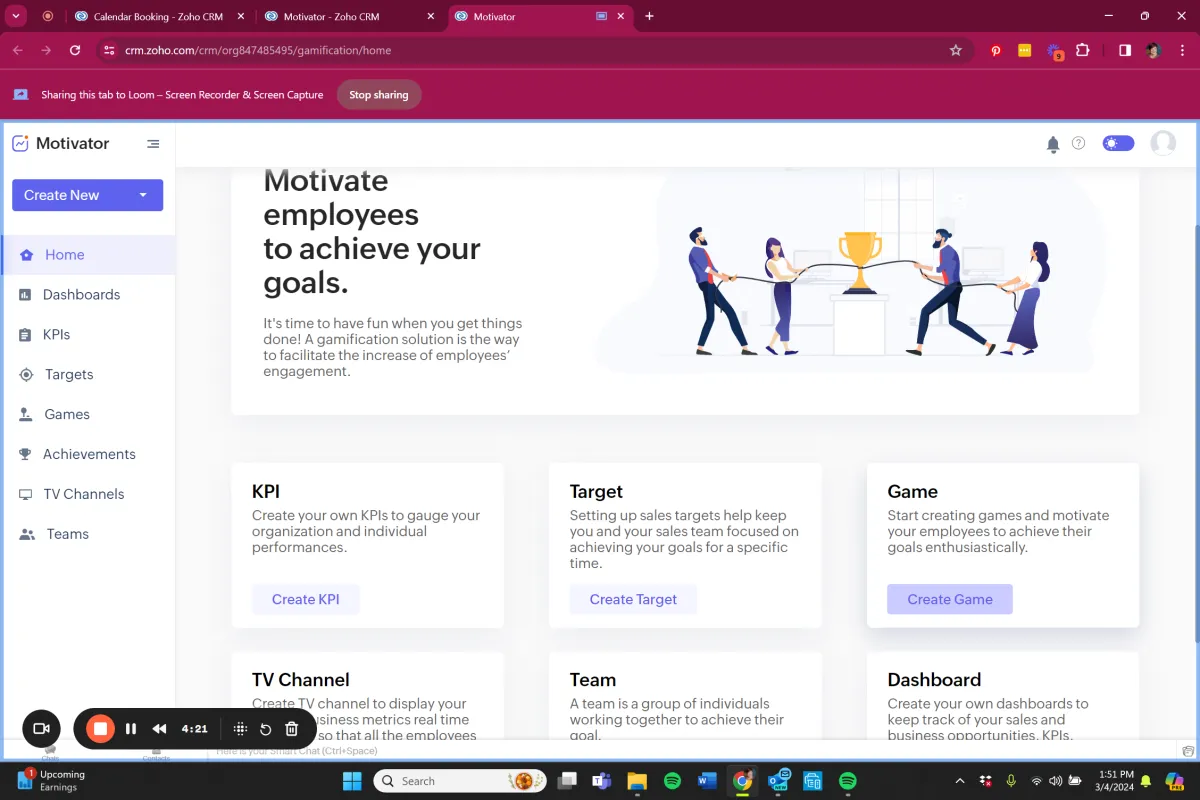1200x800 pixels.
Task: Click the Create KPI button
Action: [x=306, y=599]
